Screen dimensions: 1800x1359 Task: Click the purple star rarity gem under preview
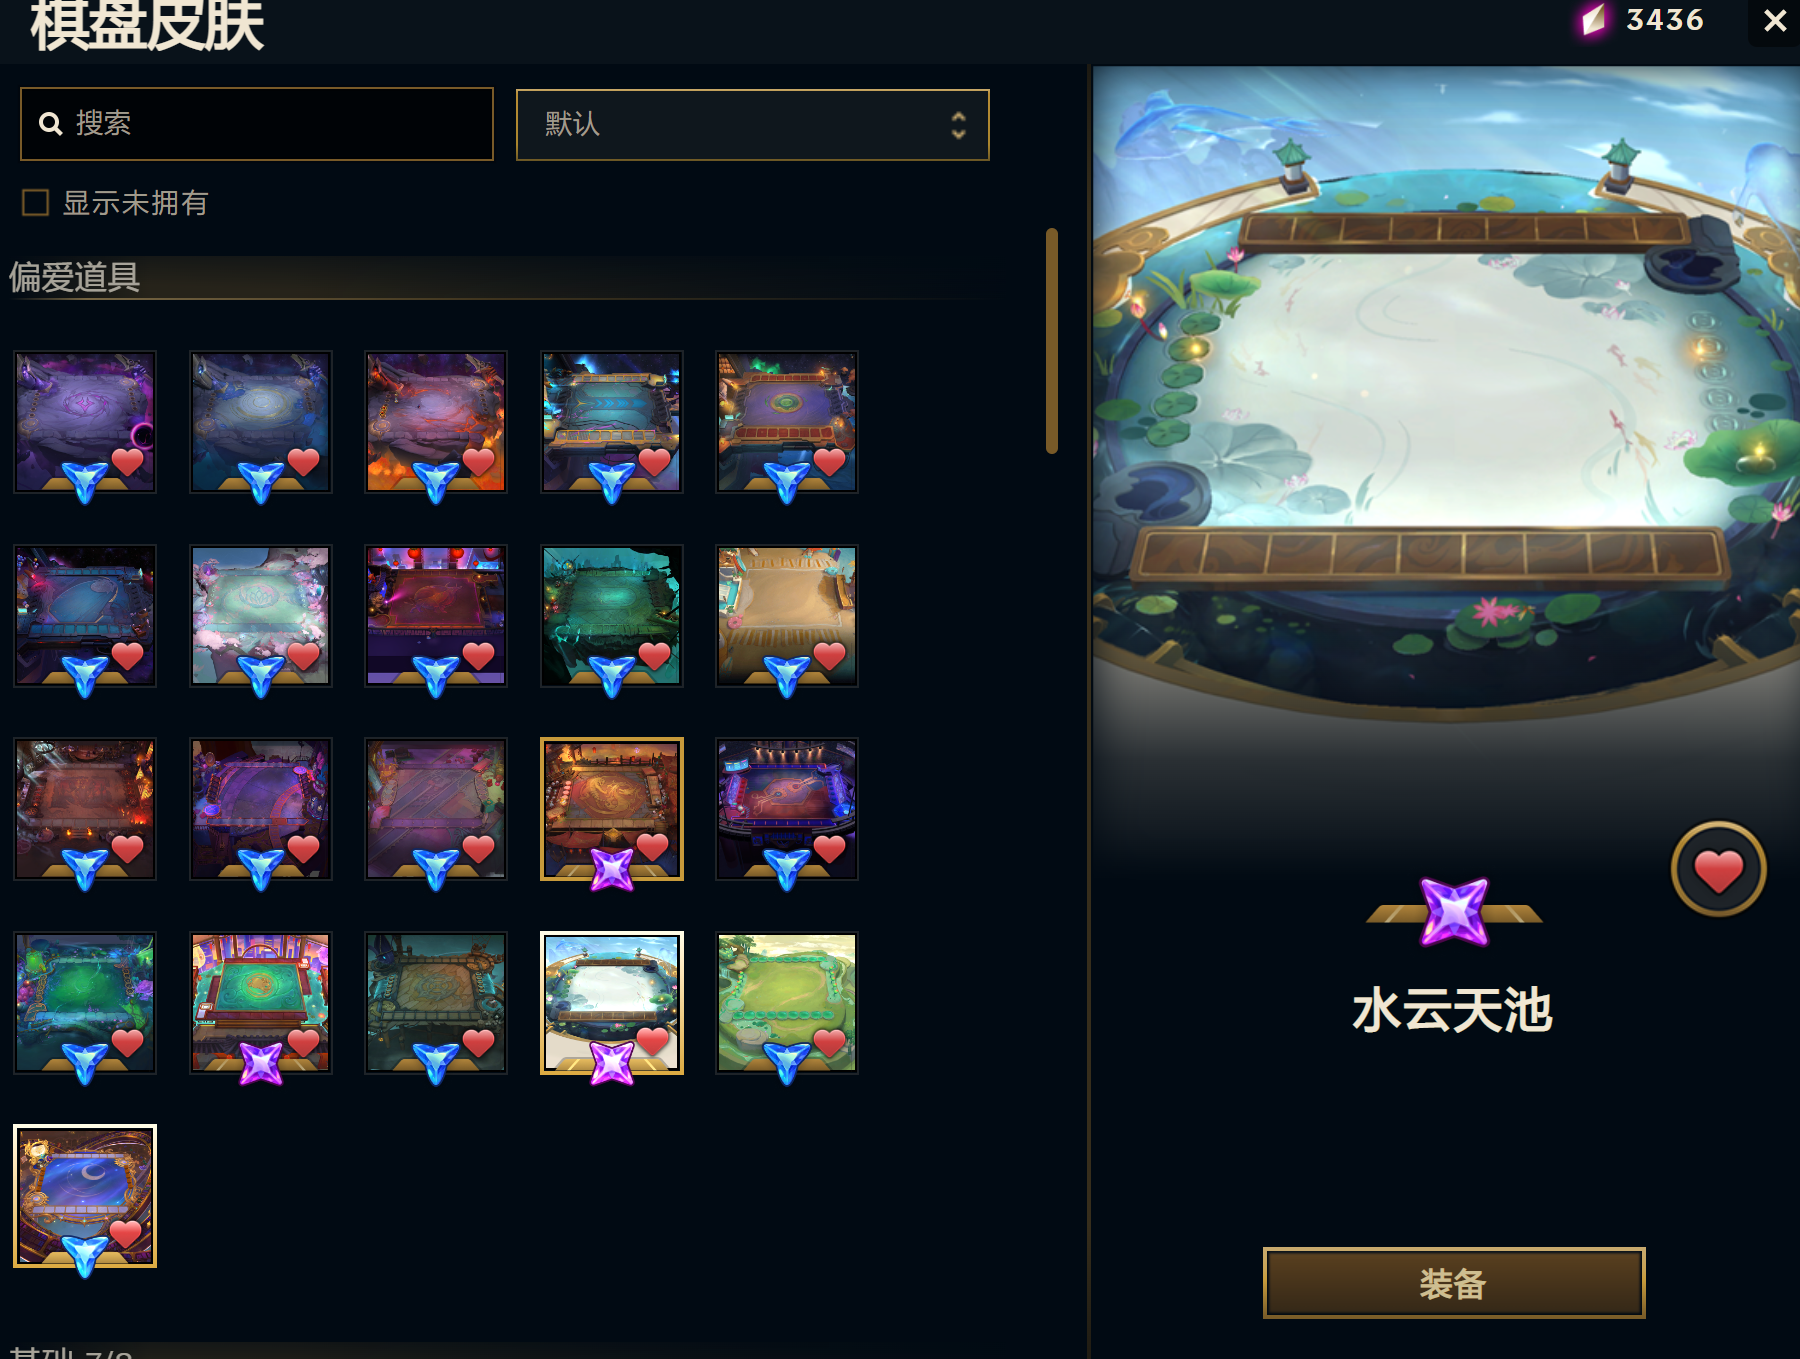coord(1454,911)
